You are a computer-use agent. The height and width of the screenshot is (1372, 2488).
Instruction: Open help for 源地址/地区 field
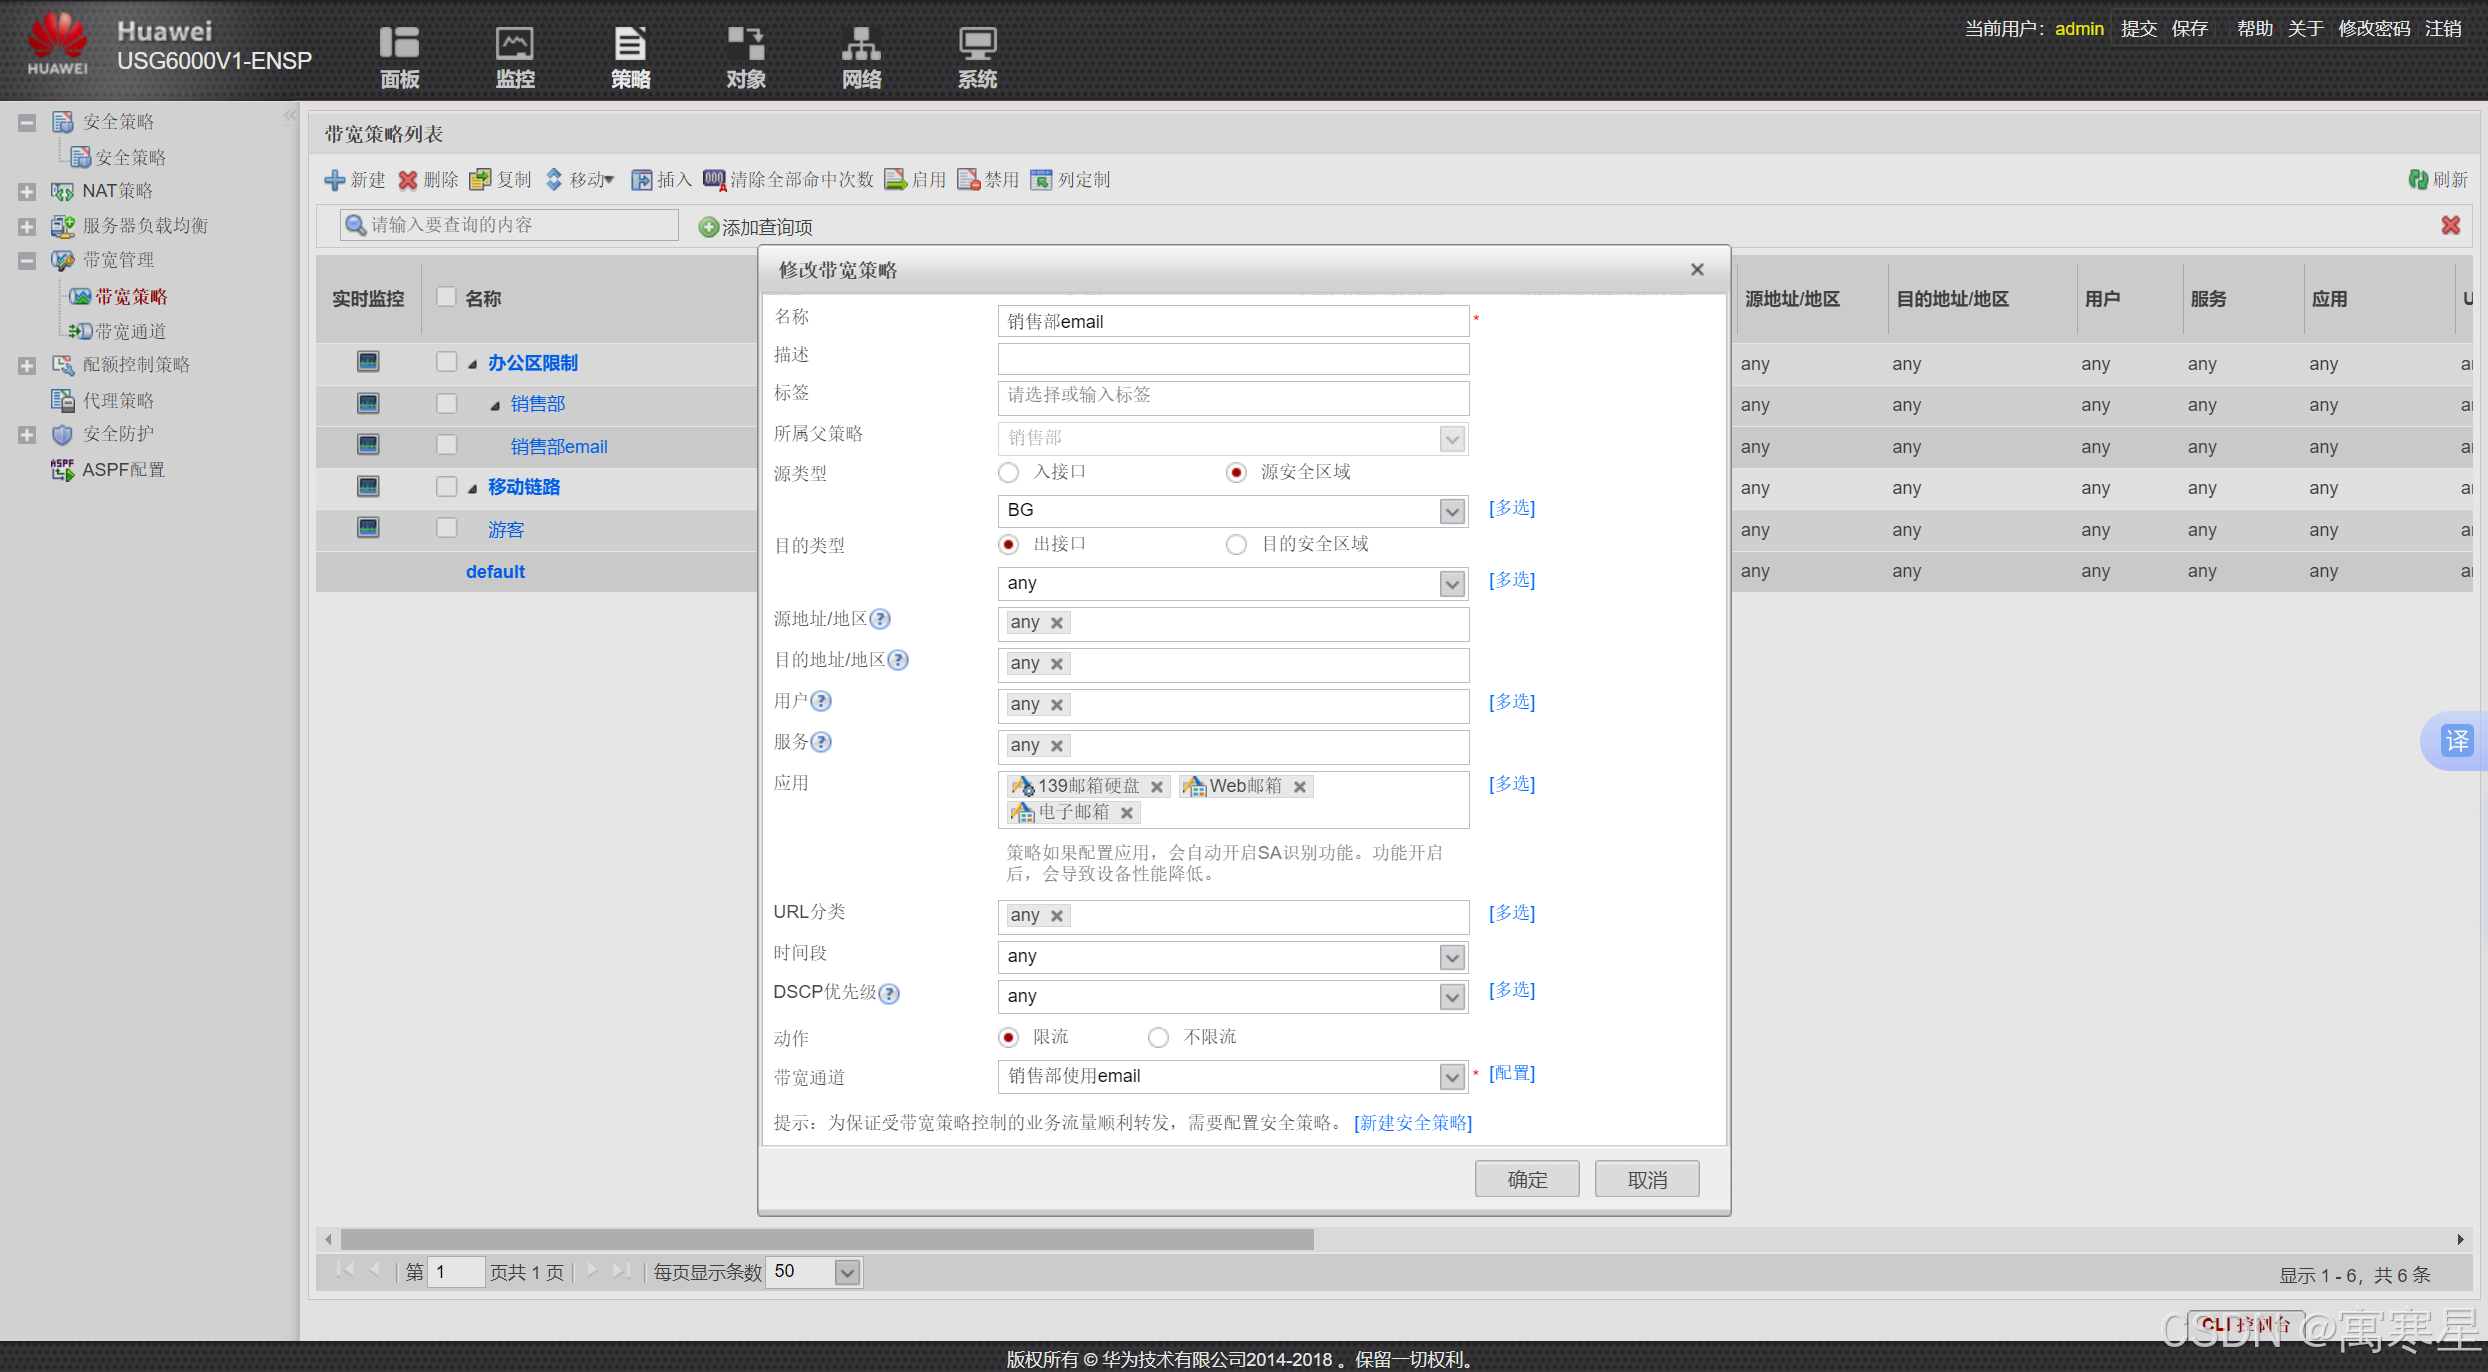(x=880, y=619)
